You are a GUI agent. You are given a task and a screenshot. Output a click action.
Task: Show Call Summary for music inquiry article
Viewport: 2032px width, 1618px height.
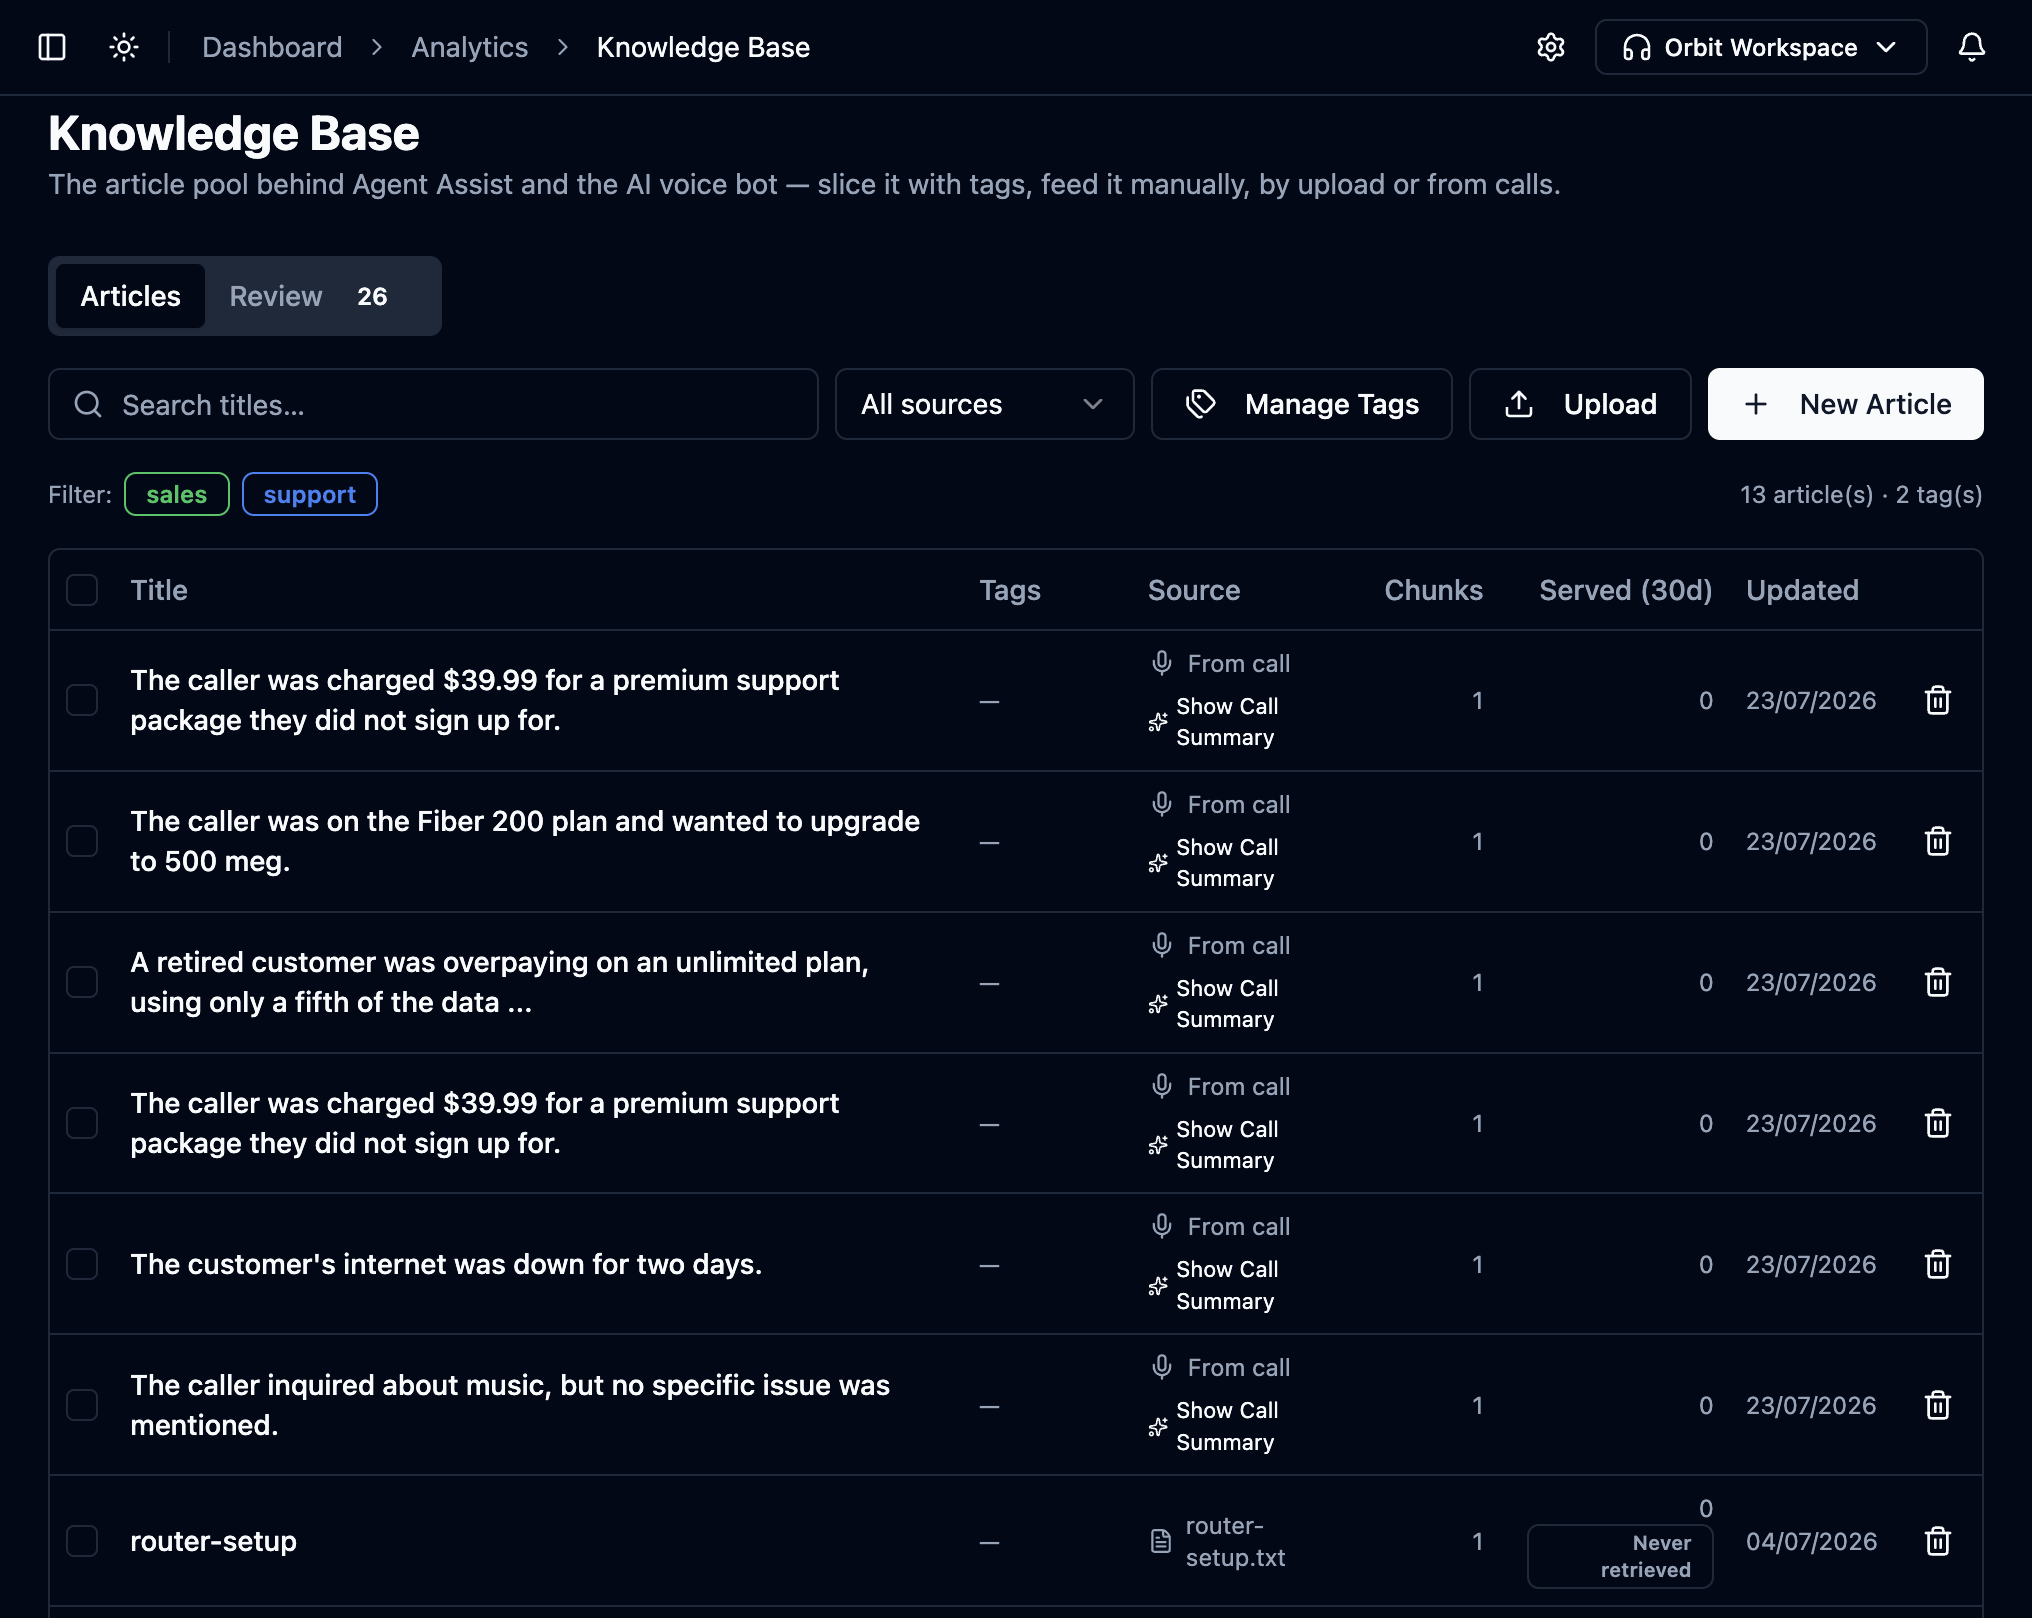pyautogui.click(x=1214, y=1426)
